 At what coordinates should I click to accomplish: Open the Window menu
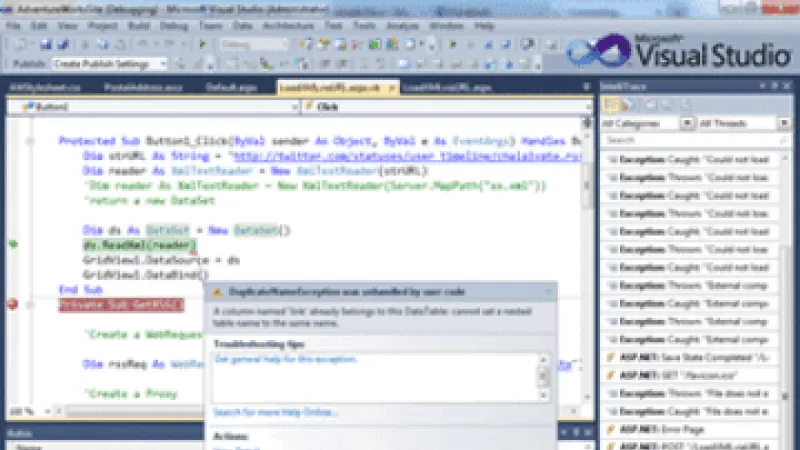(446, 26)
